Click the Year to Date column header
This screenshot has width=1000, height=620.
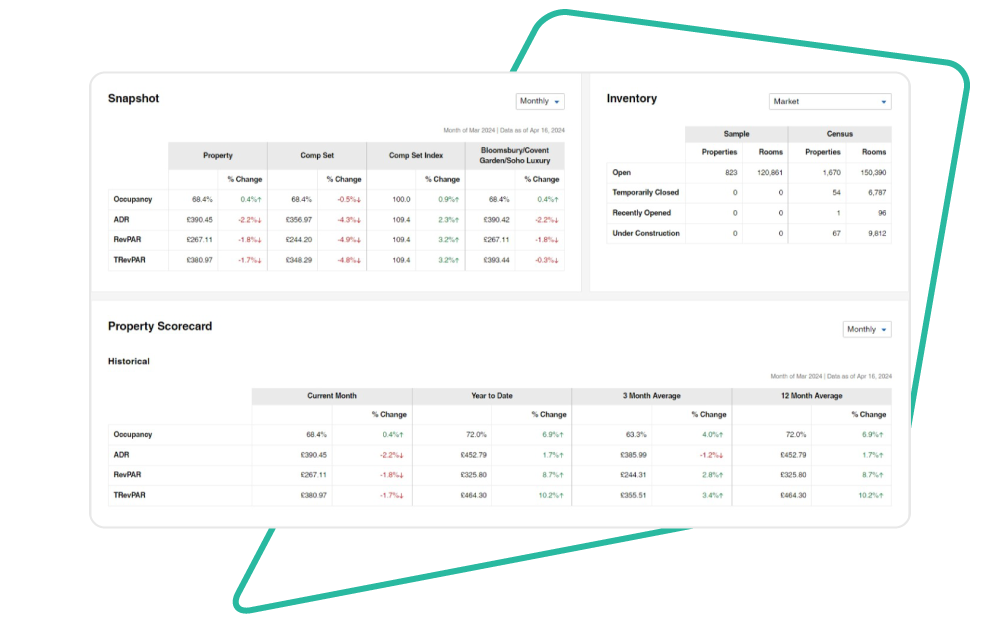pos(491,396)
